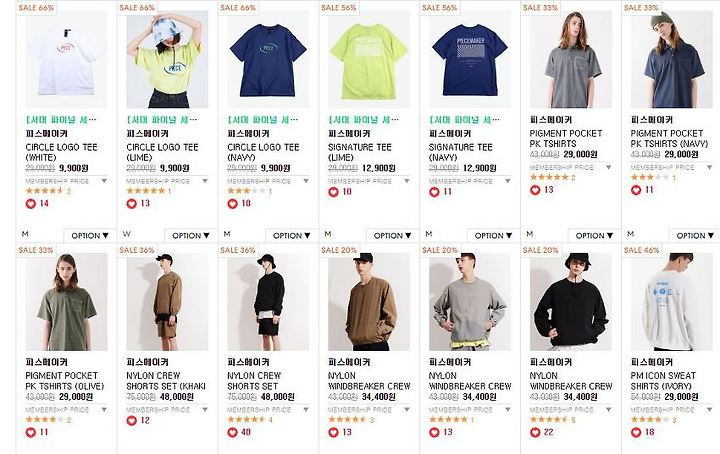Image resolution: width=720 pixels, height=454 pixels.
Task: Open CIRCLE LOGO TEE (NAVY) product link
Action: 263,152
